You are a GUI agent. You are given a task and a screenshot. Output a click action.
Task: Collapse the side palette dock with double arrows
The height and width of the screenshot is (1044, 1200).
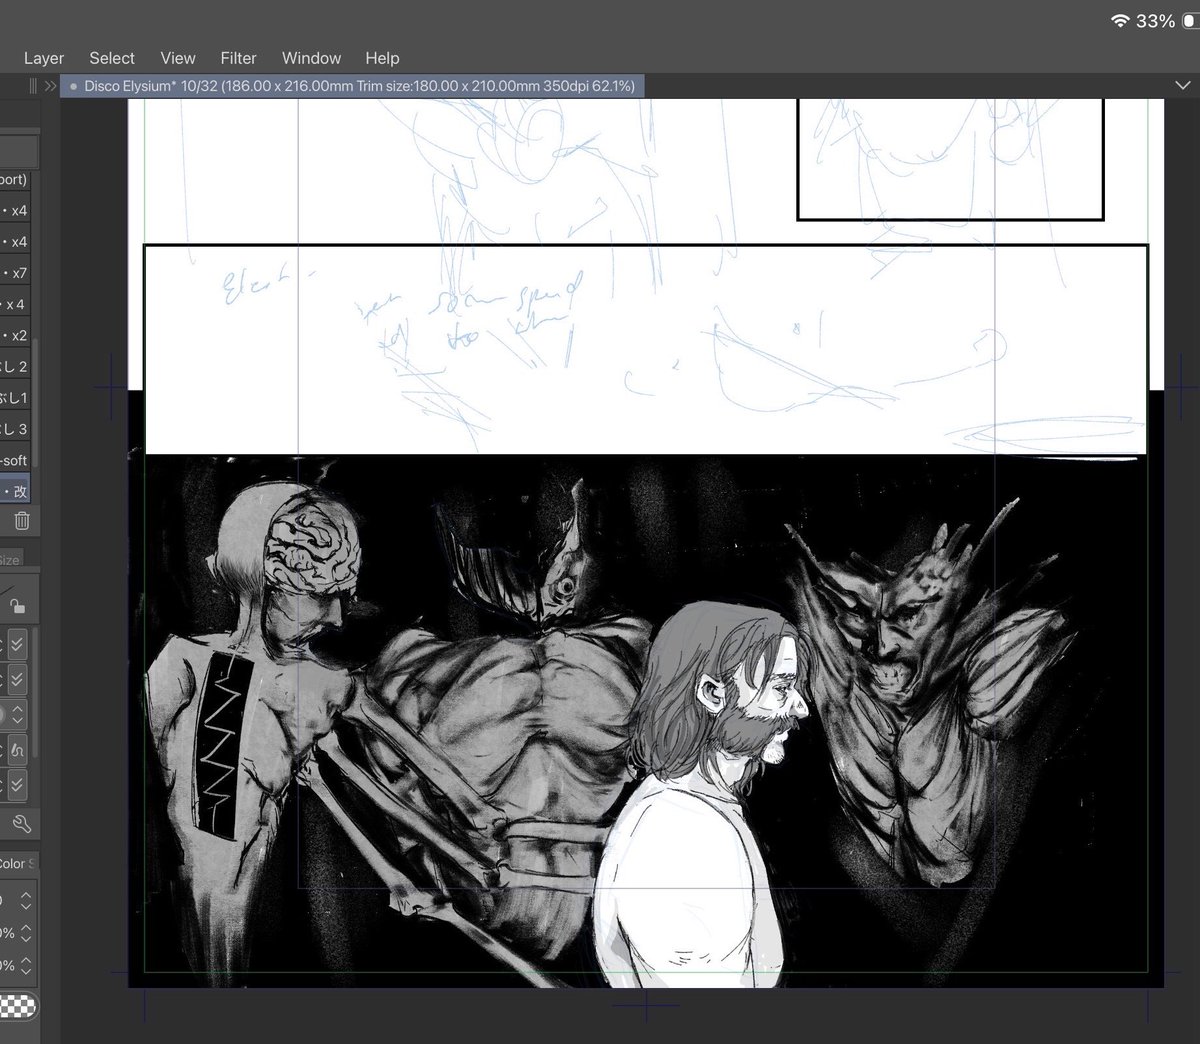point(50,86)
